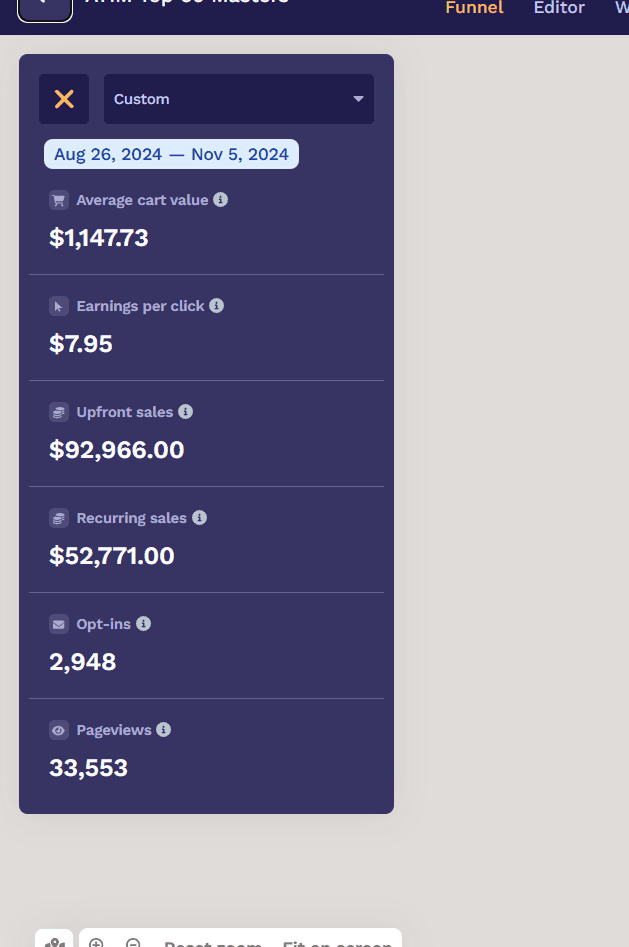Screen dimensions: 629x947
Task: Click the coins icon beside Recurring sales
Action: [x=59, y=517]
